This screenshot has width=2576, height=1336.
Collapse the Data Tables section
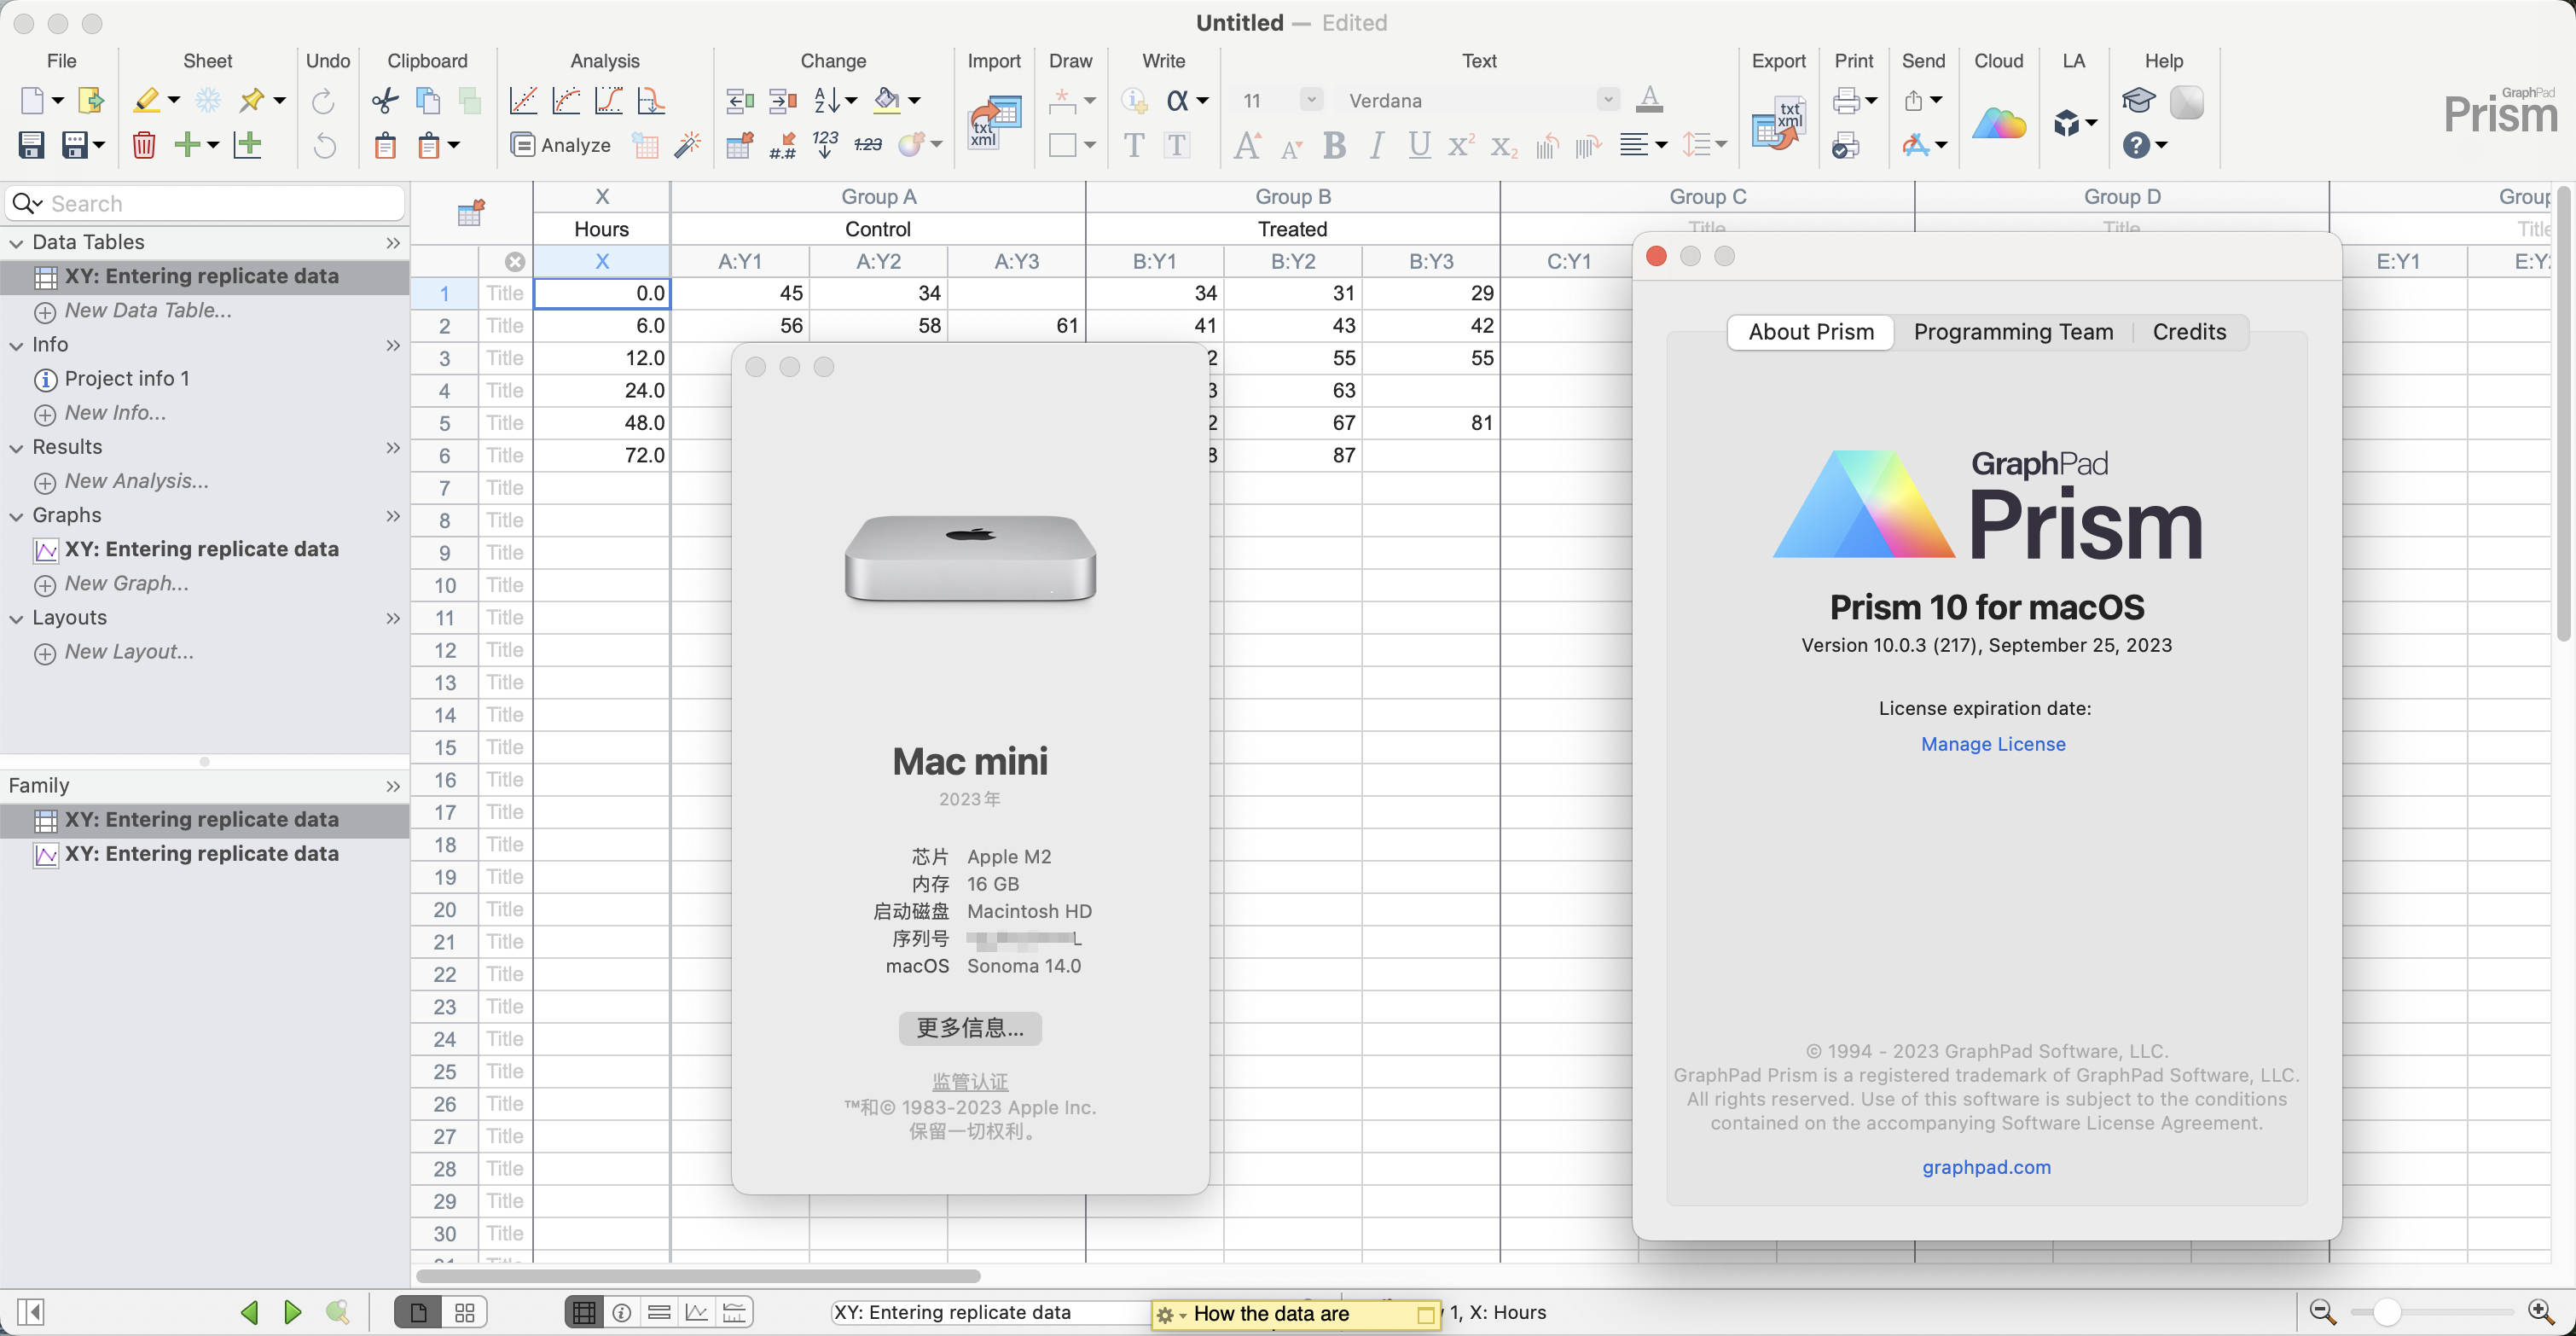(17, 243)
